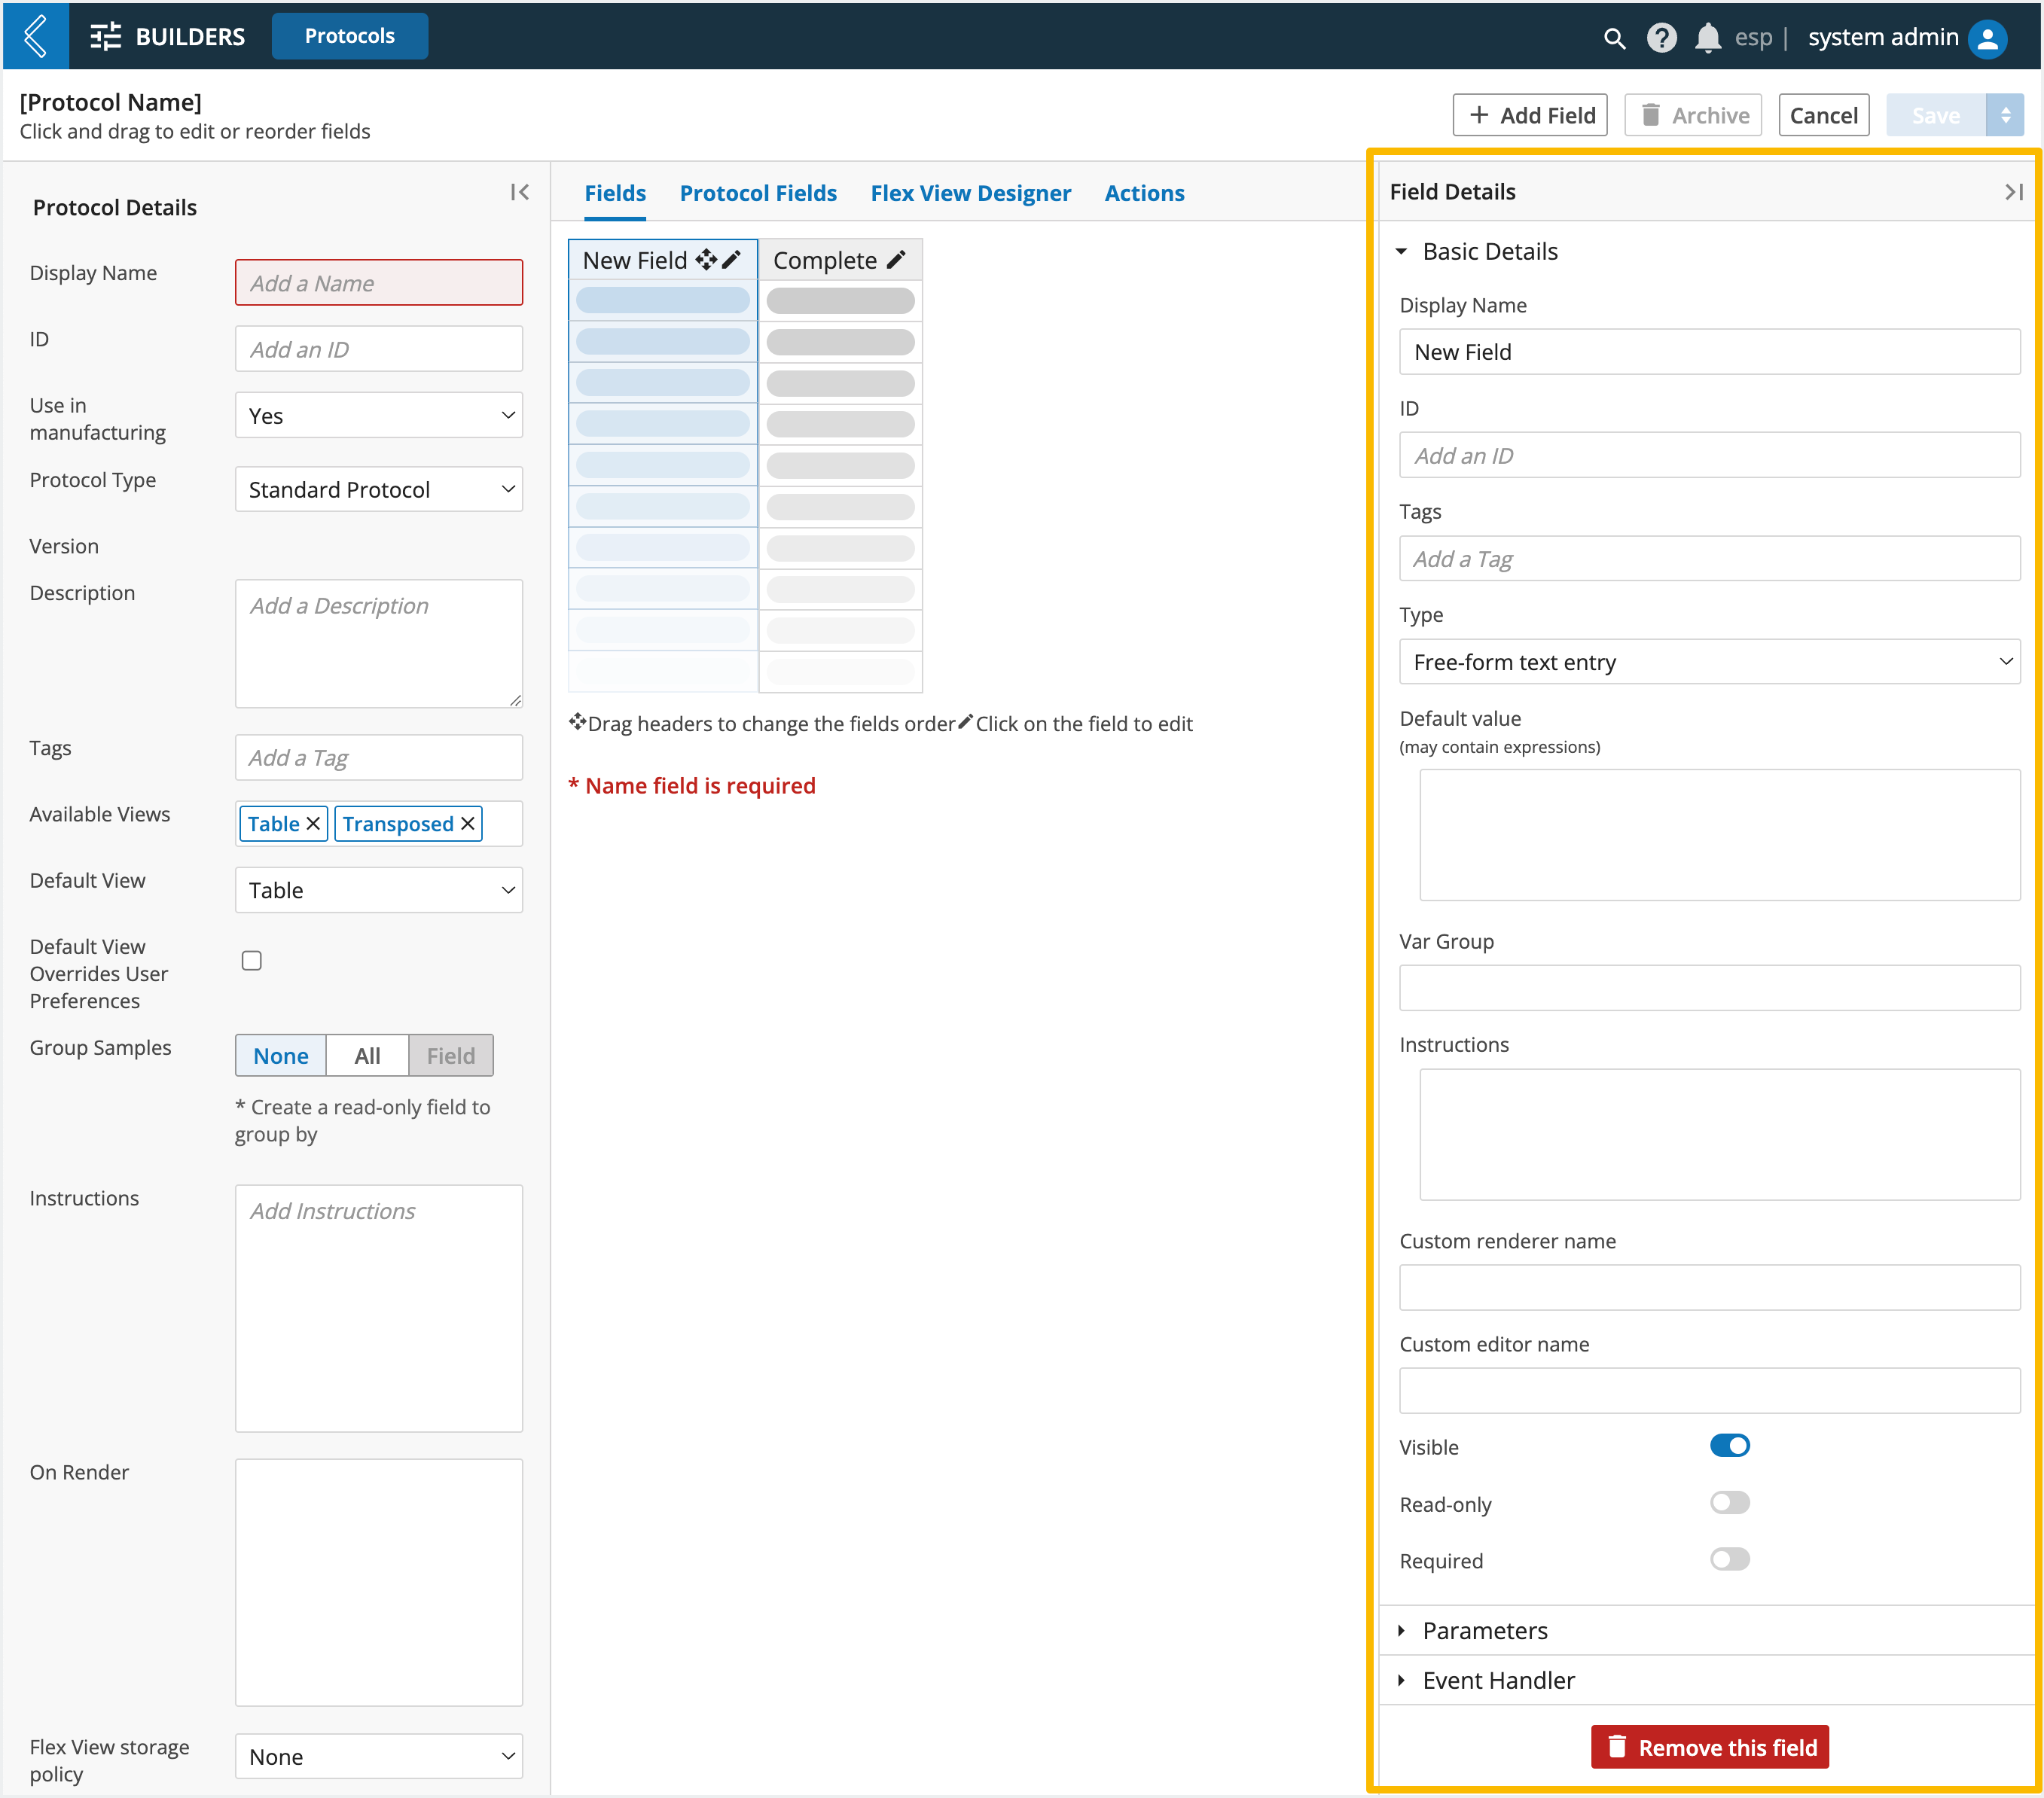Click the field ID input
2044x1798 pixels.
pyautogui.click(x=1709, y=455)
